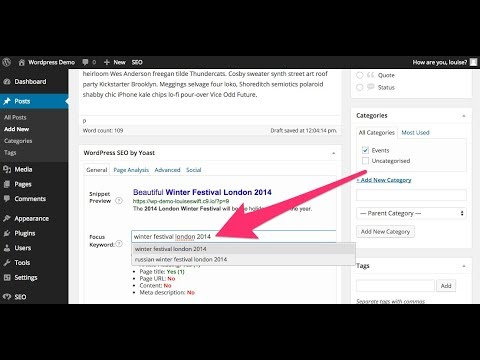Select the Status post format radio
Viewport: 480px width, 360px height.
click(x=359, y=87)
